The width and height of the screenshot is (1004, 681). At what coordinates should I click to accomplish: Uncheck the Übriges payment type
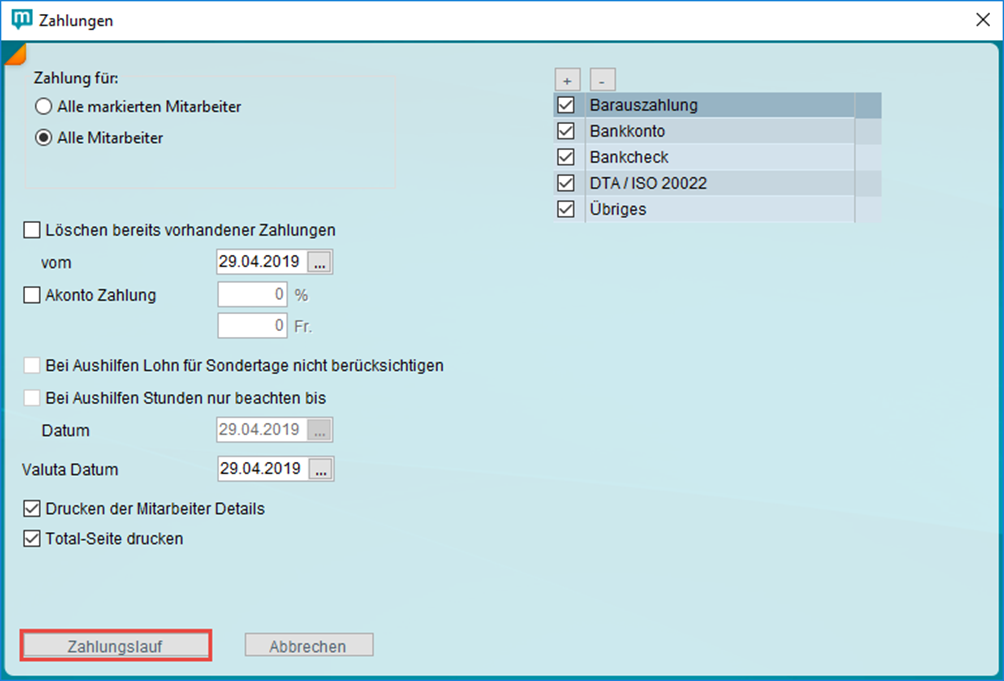(x=566, y=209)
